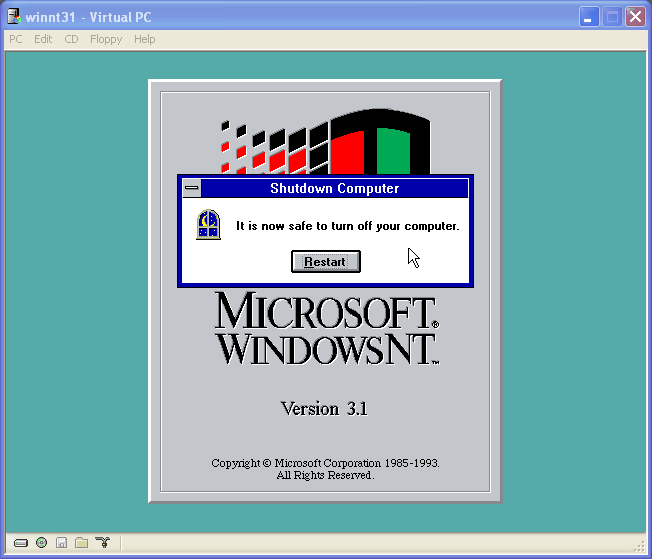Image resolution: width=652 pixels, height=559 pixels.
Task: Click the Restart button
Action: click(x=326, y=262)
